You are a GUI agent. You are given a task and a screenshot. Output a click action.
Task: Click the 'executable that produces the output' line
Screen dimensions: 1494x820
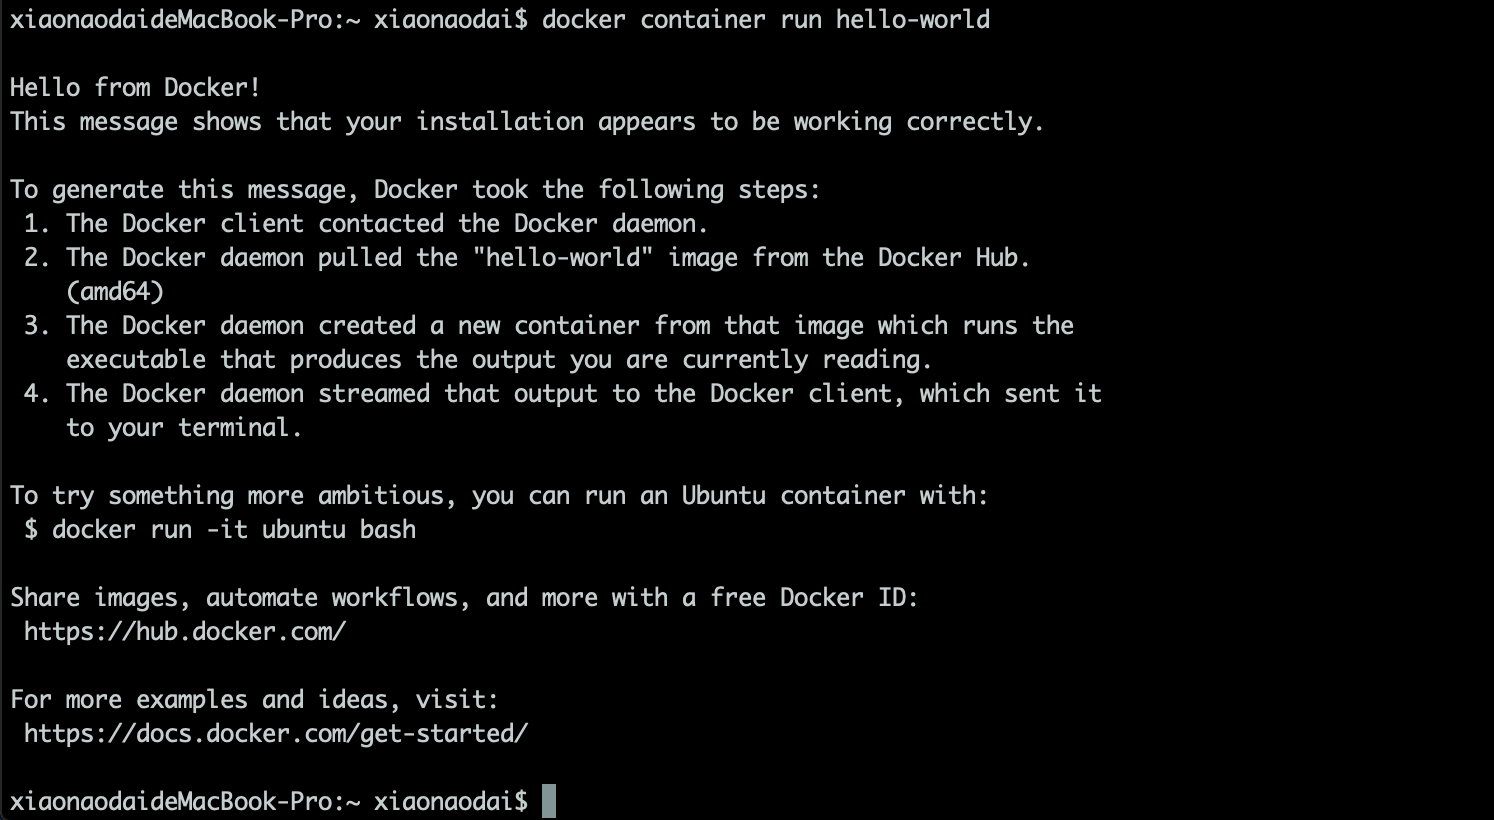(x=499, y=360)
